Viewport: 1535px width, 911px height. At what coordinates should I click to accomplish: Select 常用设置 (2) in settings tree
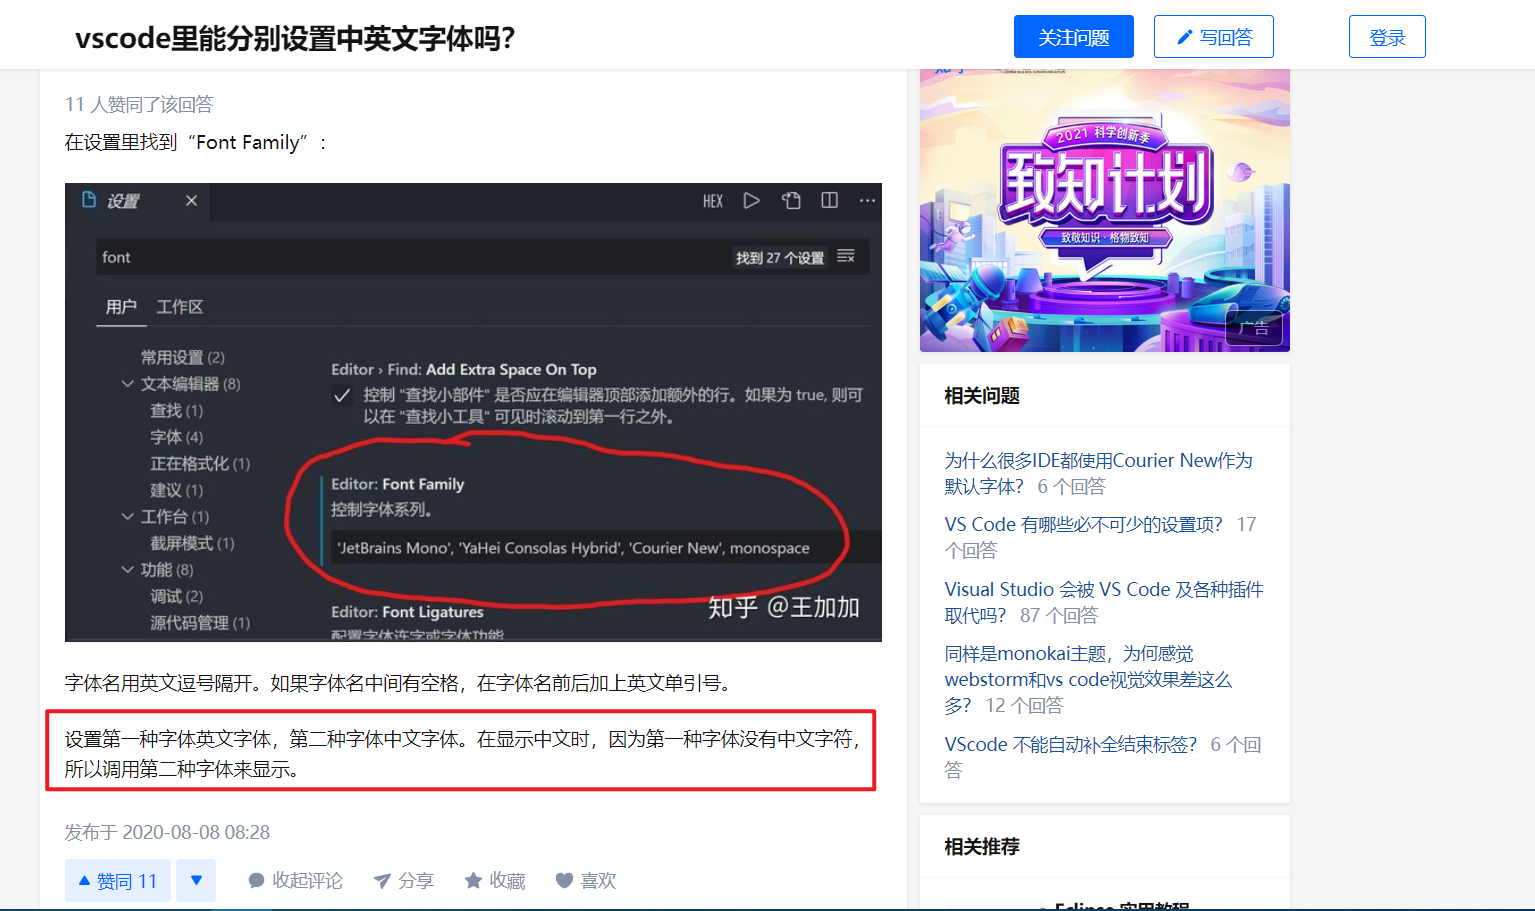point(183,357)
